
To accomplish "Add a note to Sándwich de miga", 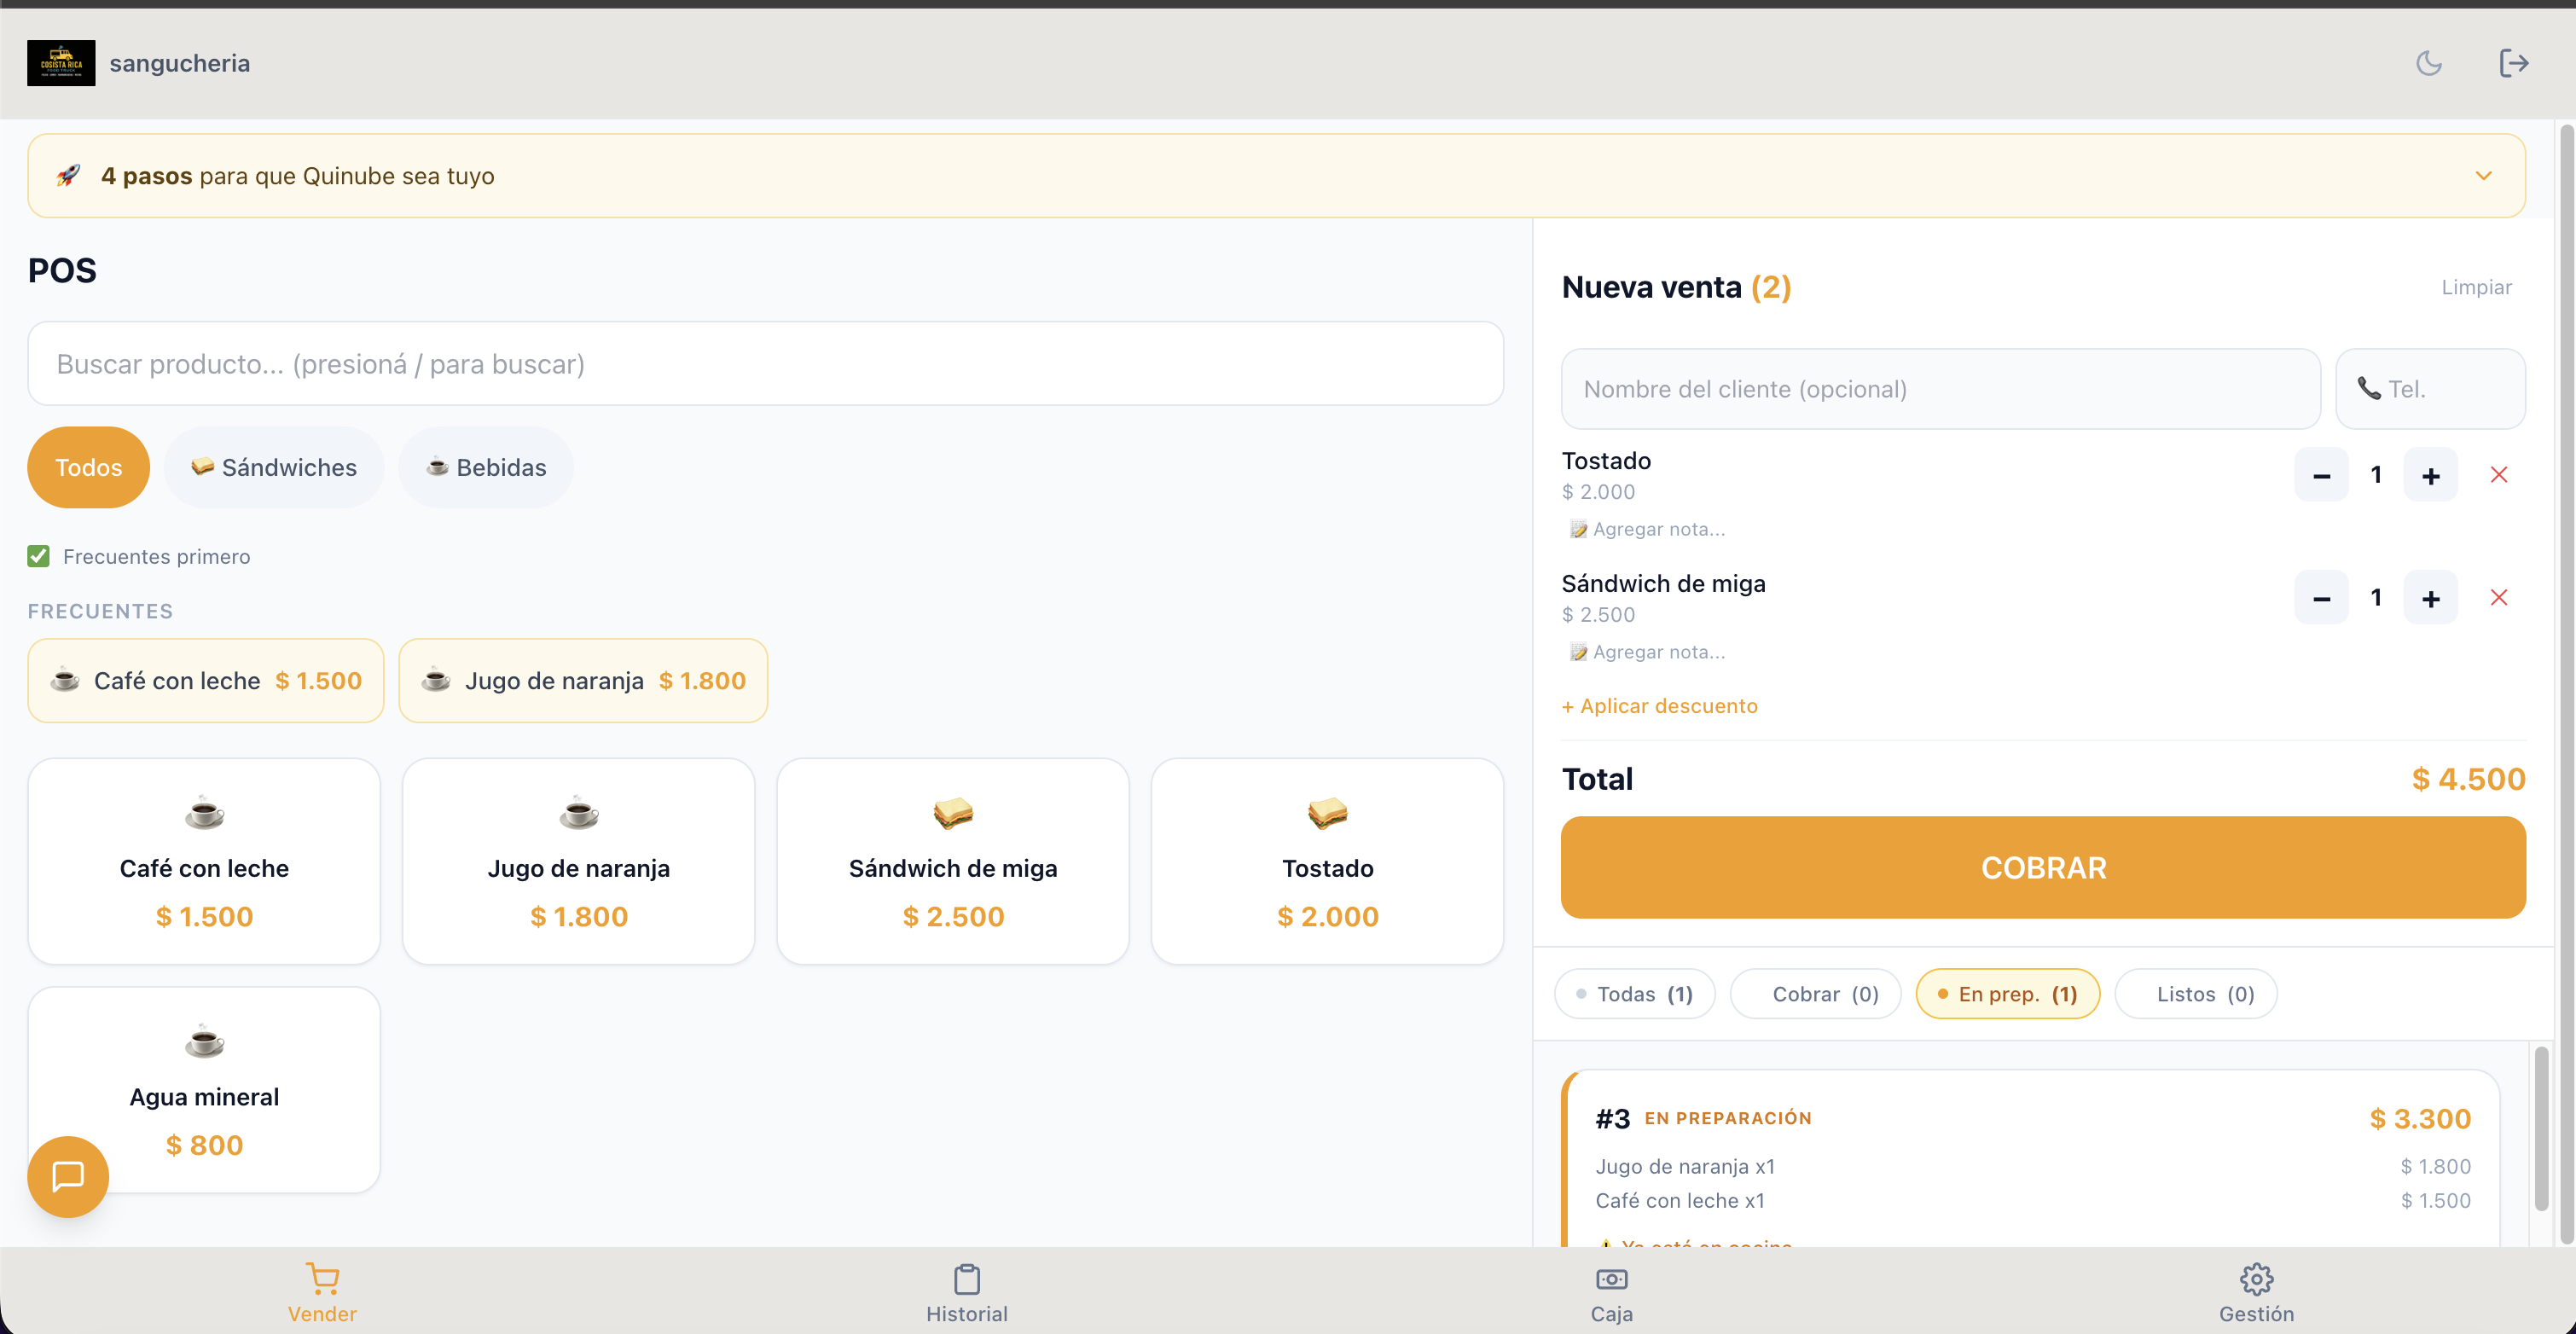I will click(x=1647, y=652).
